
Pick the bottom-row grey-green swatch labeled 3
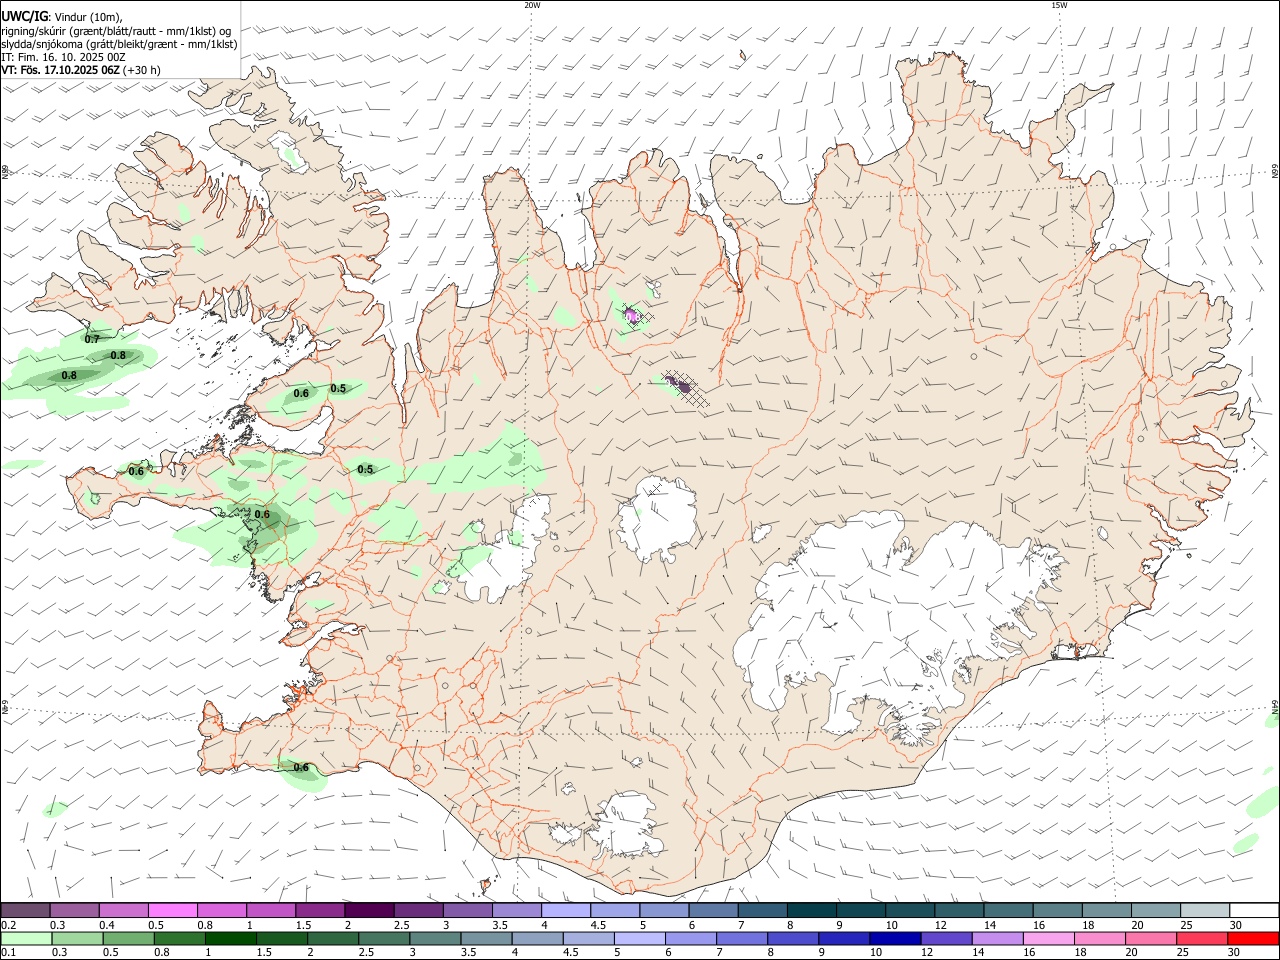pos(435,938)
